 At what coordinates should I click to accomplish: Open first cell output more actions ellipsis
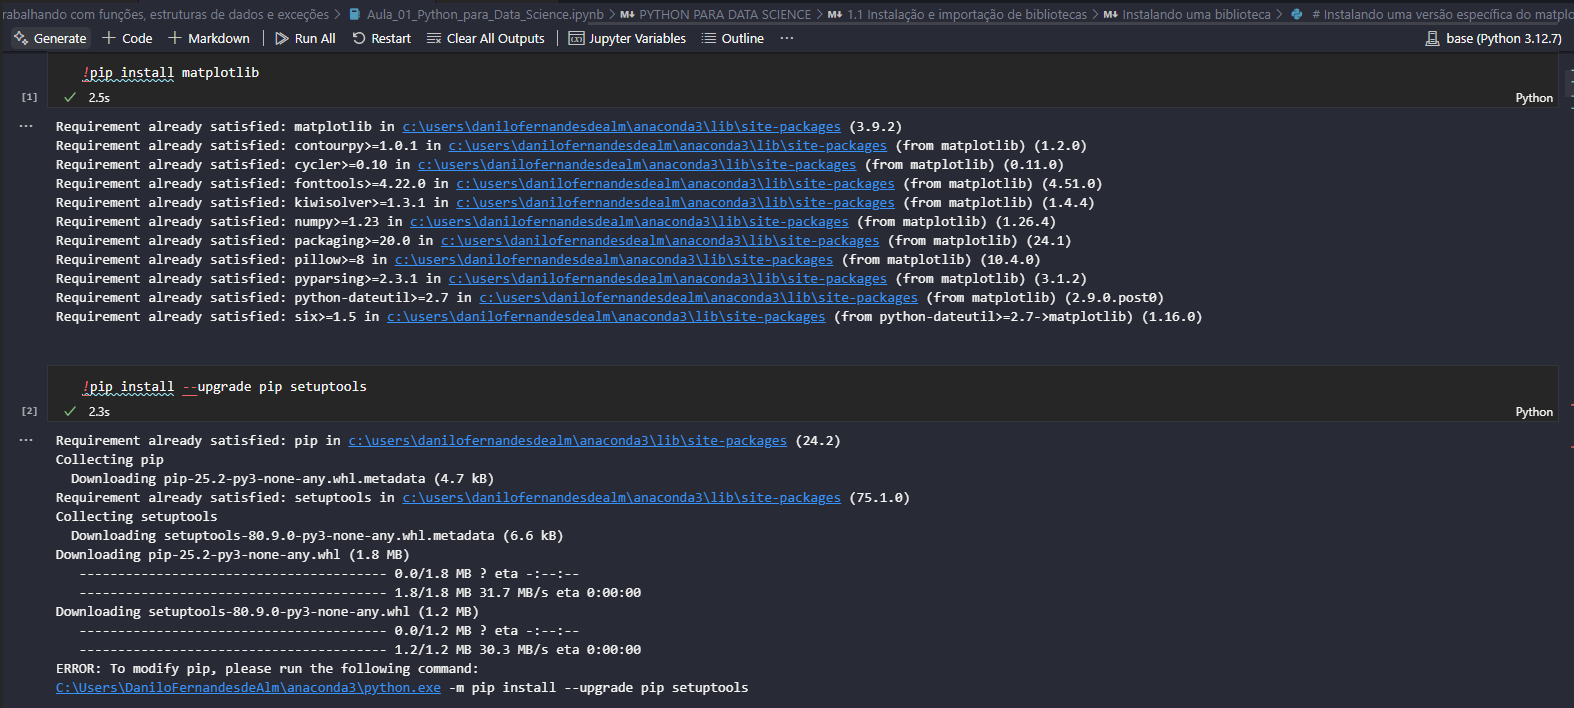click(26, 126)
